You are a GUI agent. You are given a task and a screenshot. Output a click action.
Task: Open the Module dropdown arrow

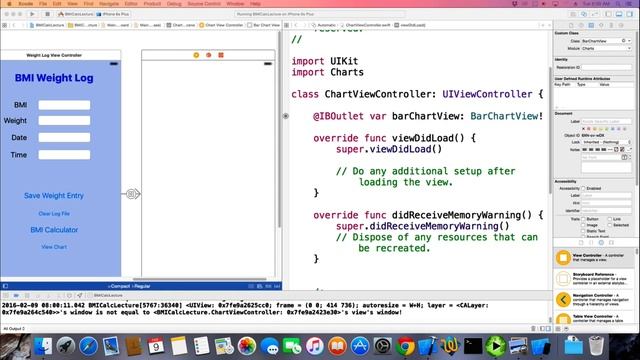click(629, 48)
